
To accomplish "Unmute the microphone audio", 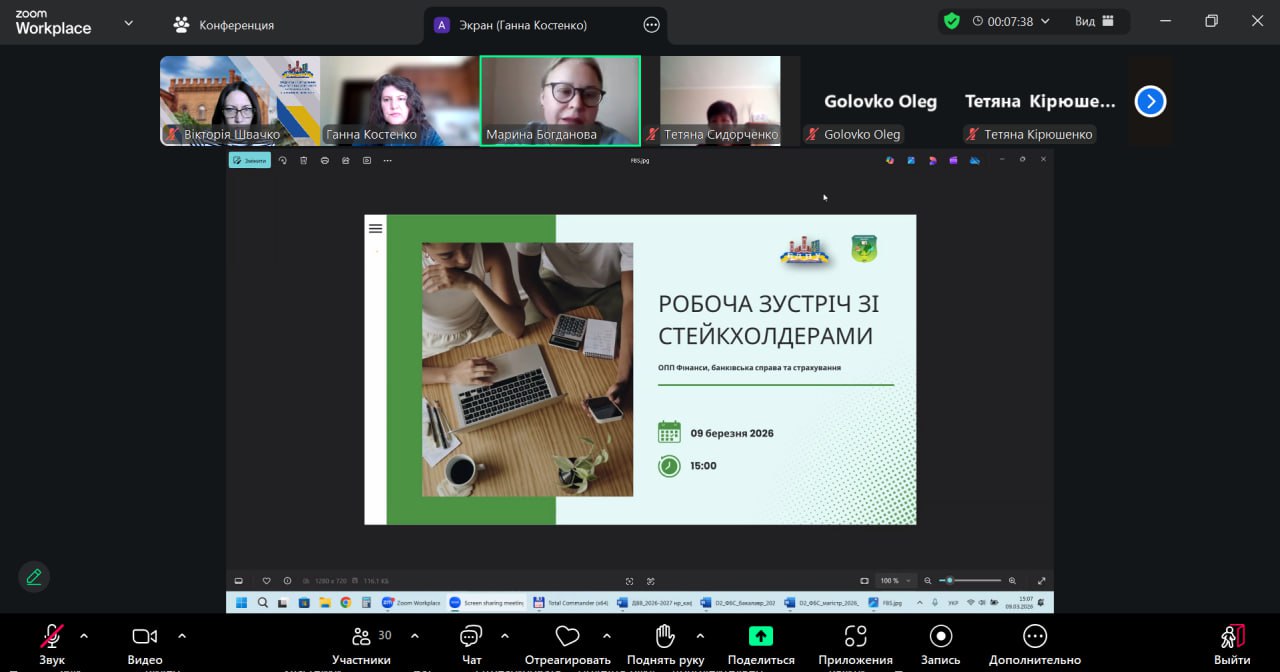I will [x=51, y=637].
